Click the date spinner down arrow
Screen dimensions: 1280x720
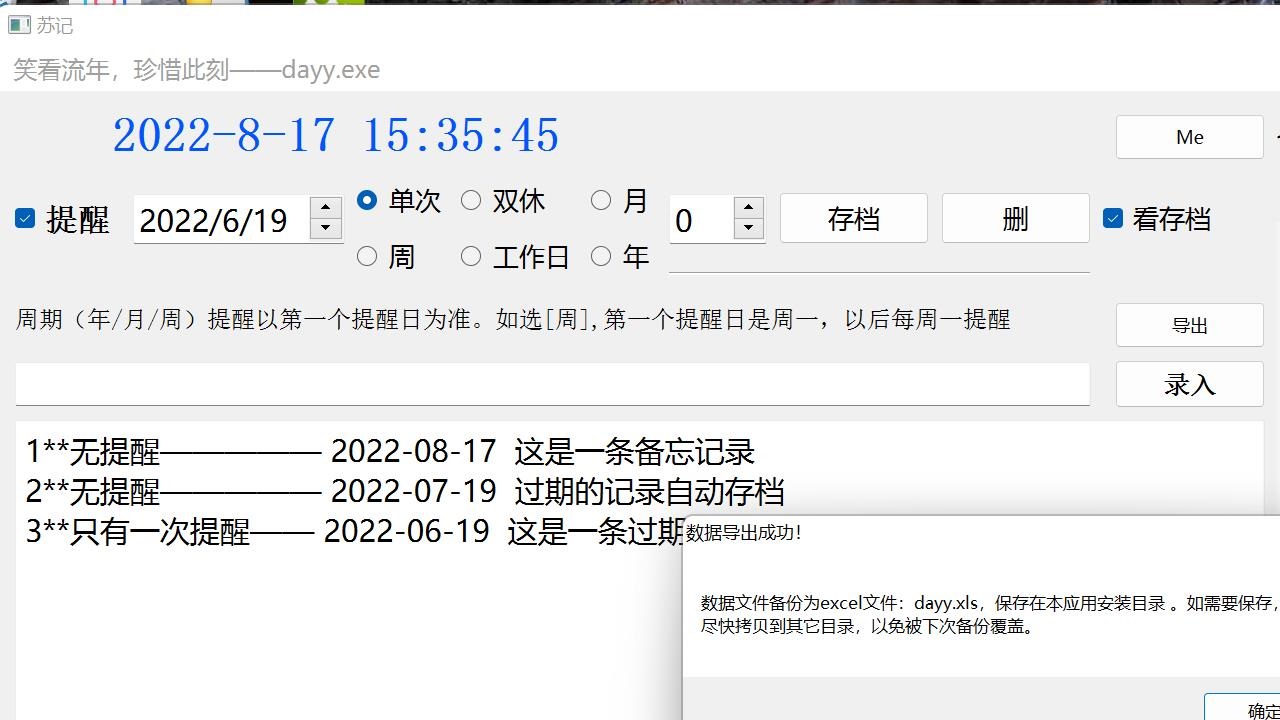click(x=325, y=231)
